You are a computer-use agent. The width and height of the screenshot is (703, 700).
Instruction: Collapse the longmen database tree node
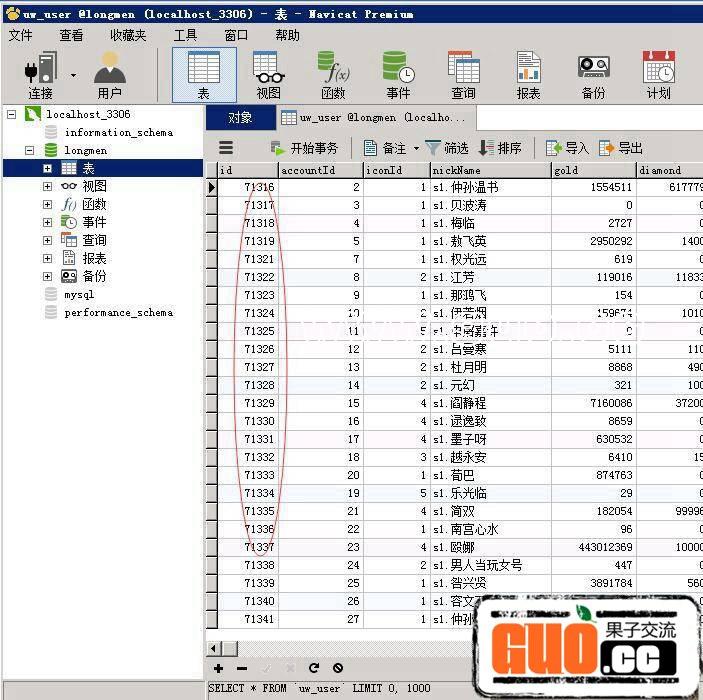point(30,151)
